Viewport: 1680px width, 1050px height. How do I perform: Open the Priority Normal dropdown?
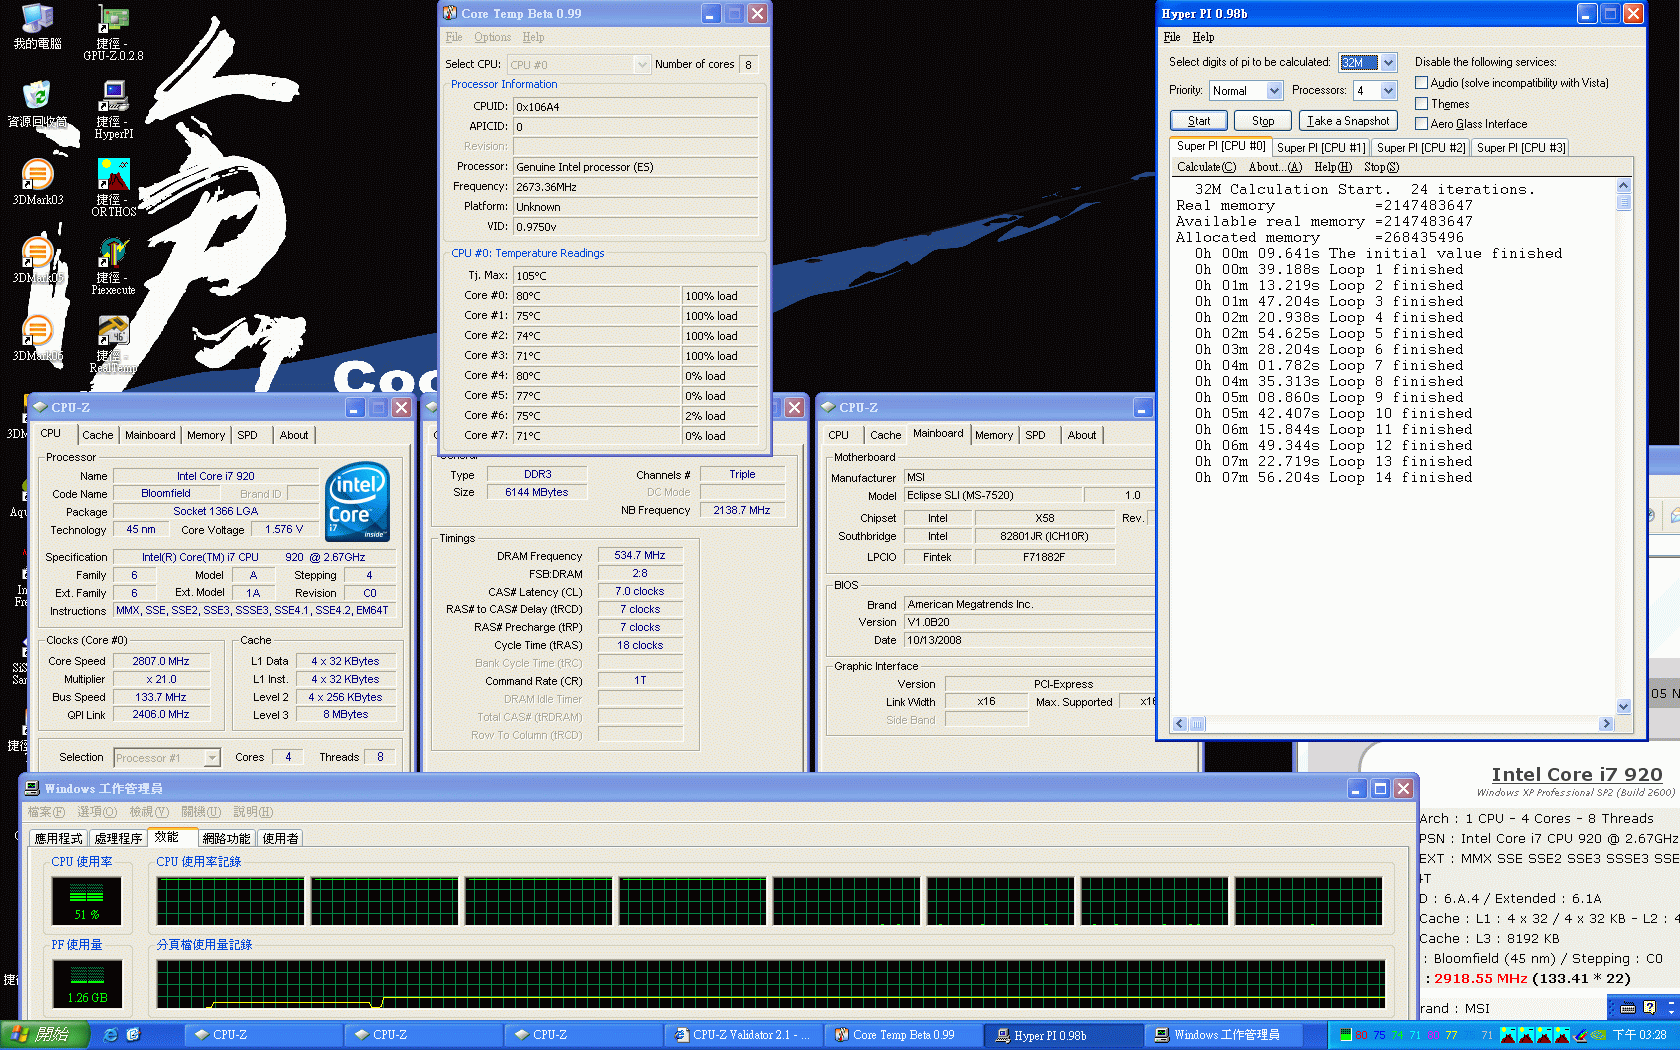[1274, 90]
